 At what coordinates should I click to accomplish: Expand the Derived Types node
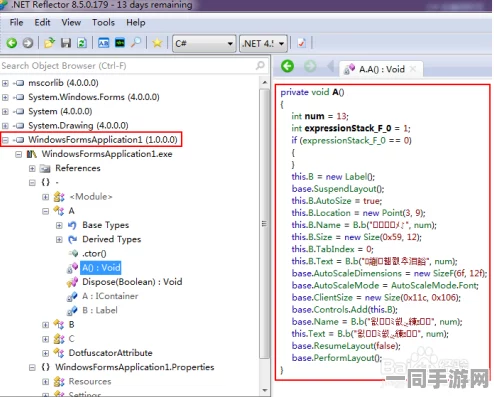pos(59,239)
